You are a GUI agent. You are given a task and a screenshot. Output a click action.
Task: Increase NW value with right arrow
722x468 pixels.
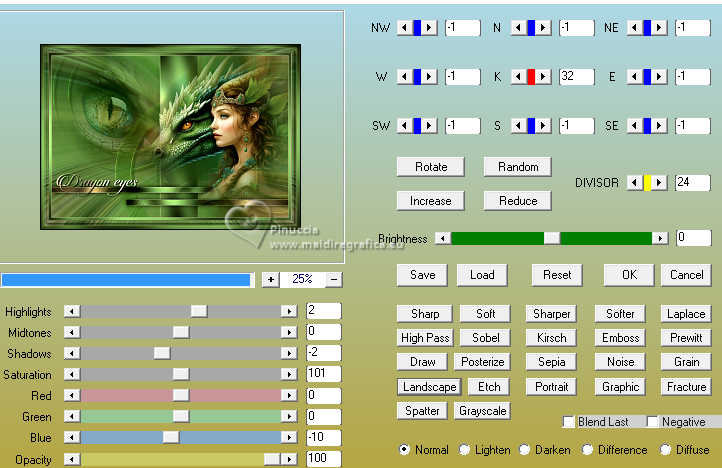coord(429,28)
